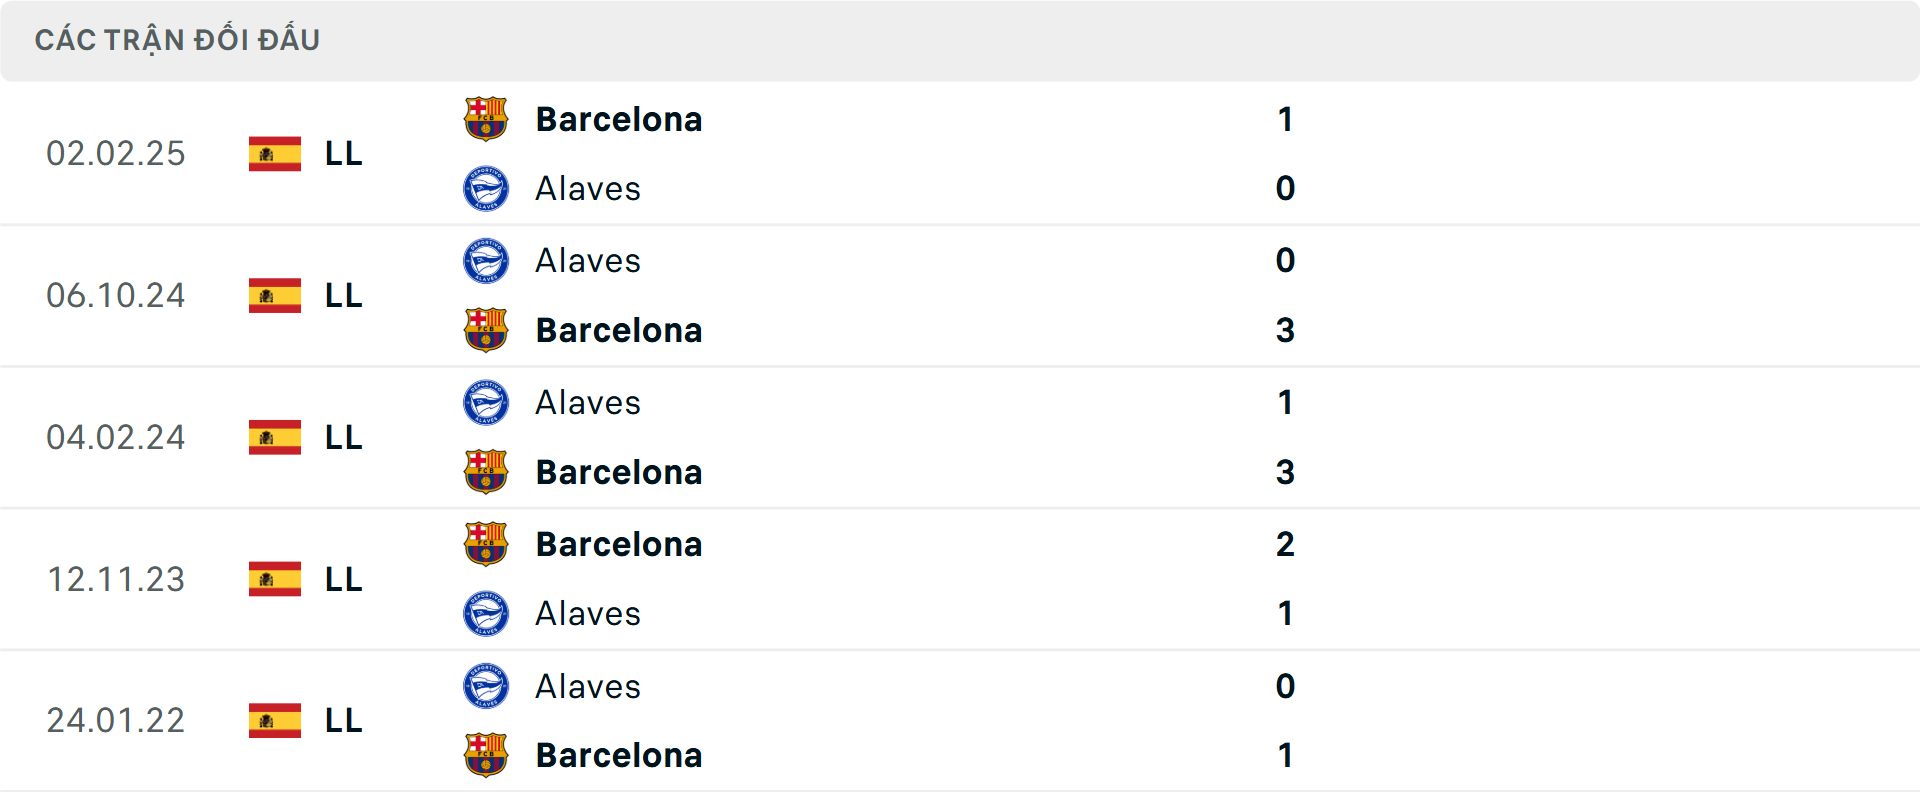Image resolution: width=1920 pixels, height=792 pixels.
Task: Open the LL league label for the 02.02.25 match
Action: click(342, 153)
